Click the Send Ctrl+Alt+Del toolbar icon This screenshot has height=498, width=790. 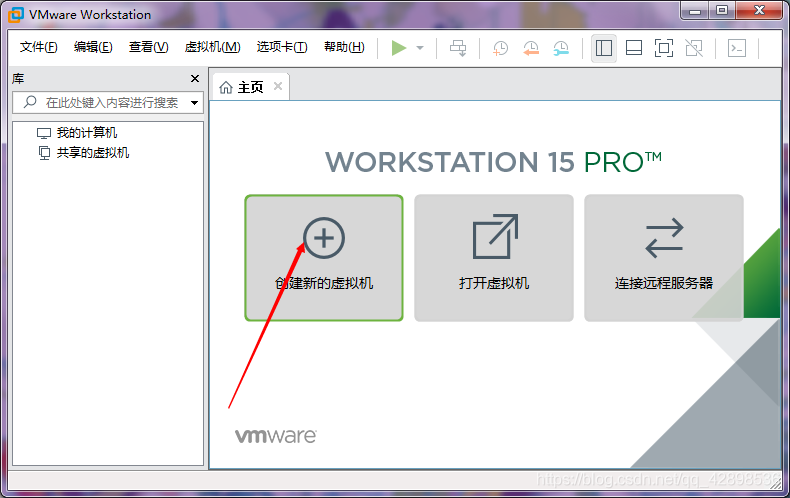pos(458,48)
